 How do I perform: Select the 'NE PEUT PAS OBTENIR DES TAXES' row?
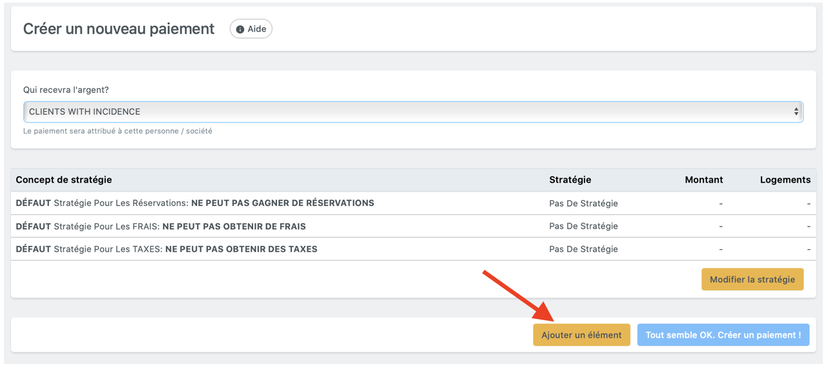click(413, 249)
